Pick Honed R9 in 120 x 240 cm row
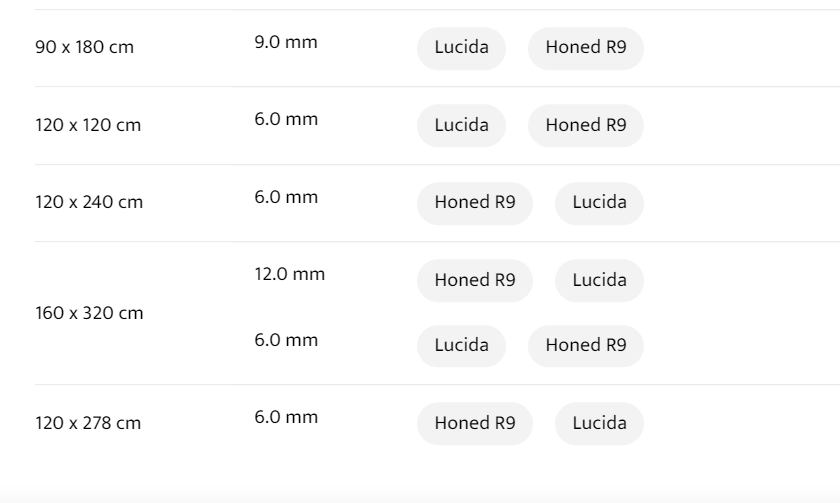This screenshot has height=503, width=840. tap(475, 203)
